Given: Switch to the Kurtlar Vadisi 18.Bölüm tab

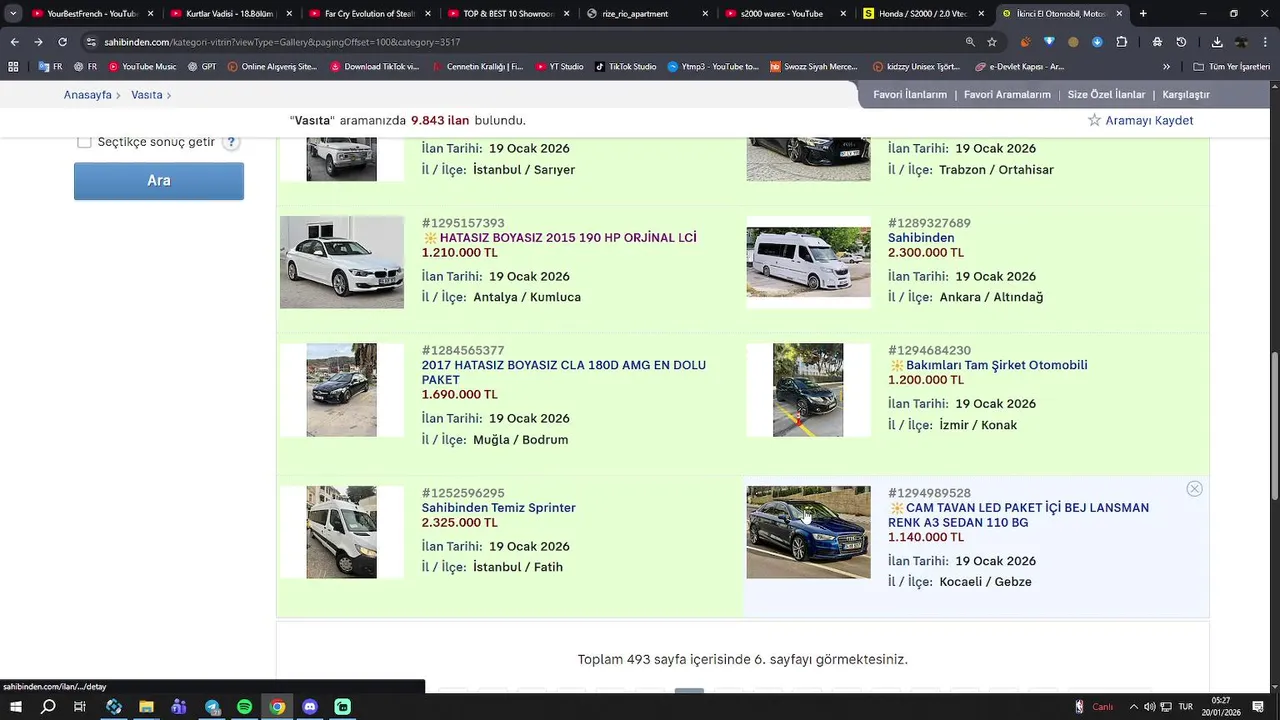Looking at the screenshot, I should click(x=232, y=14).
